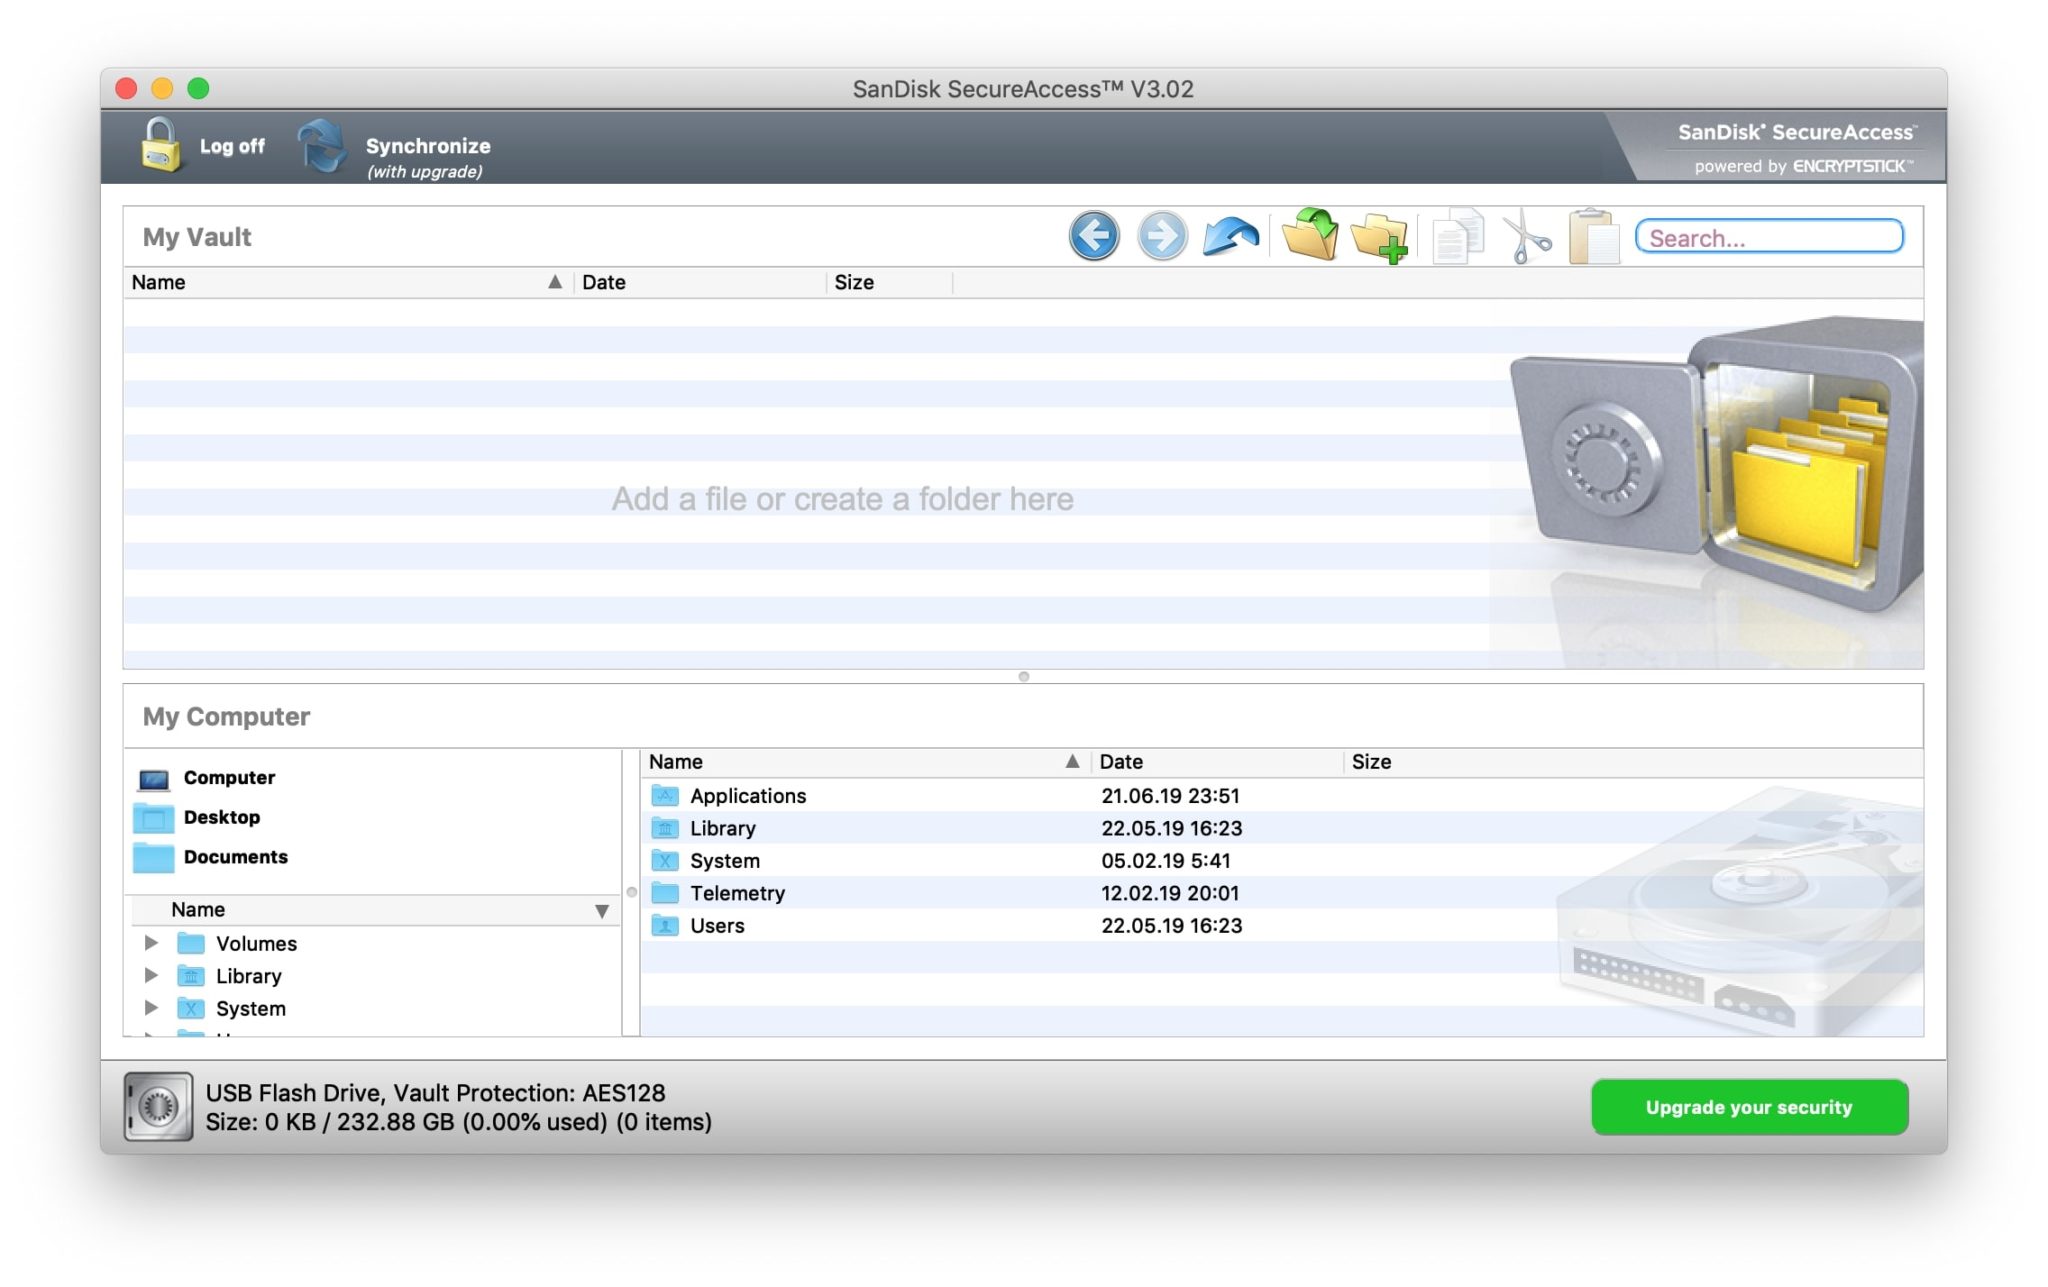Click Upgrade your security button
Viewport: 2048px width, 1287px height.
pyautogui.click(x=1748, y=1107)
